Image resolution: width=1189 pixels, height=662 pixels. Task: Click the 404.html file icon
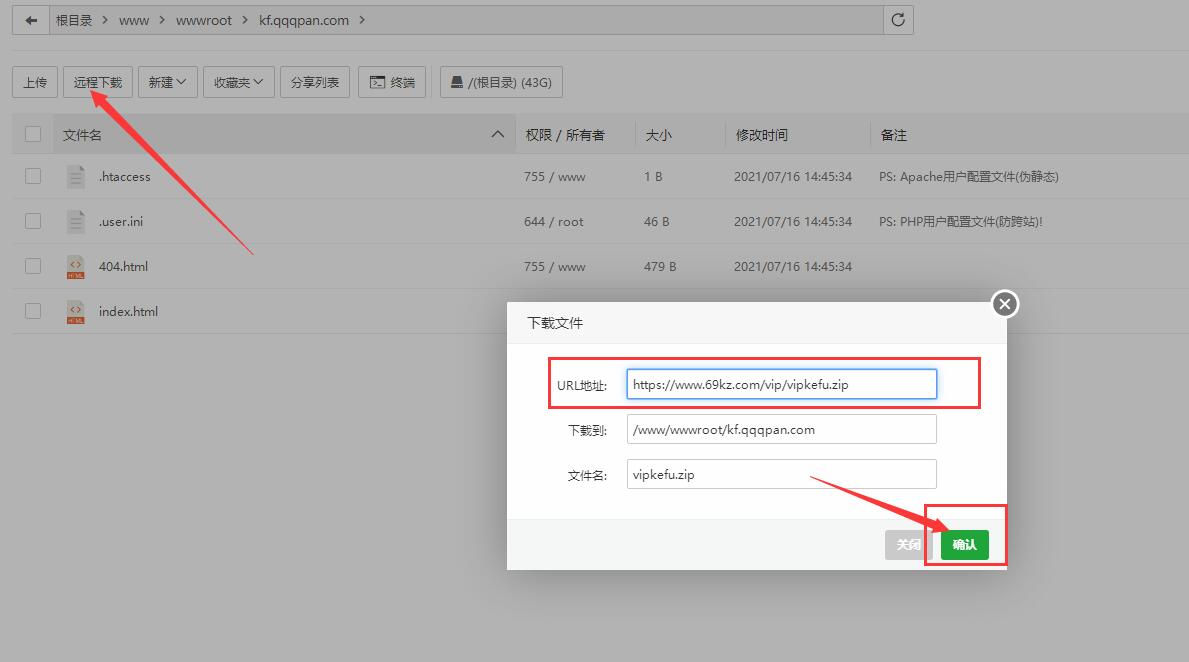[76, 267]
